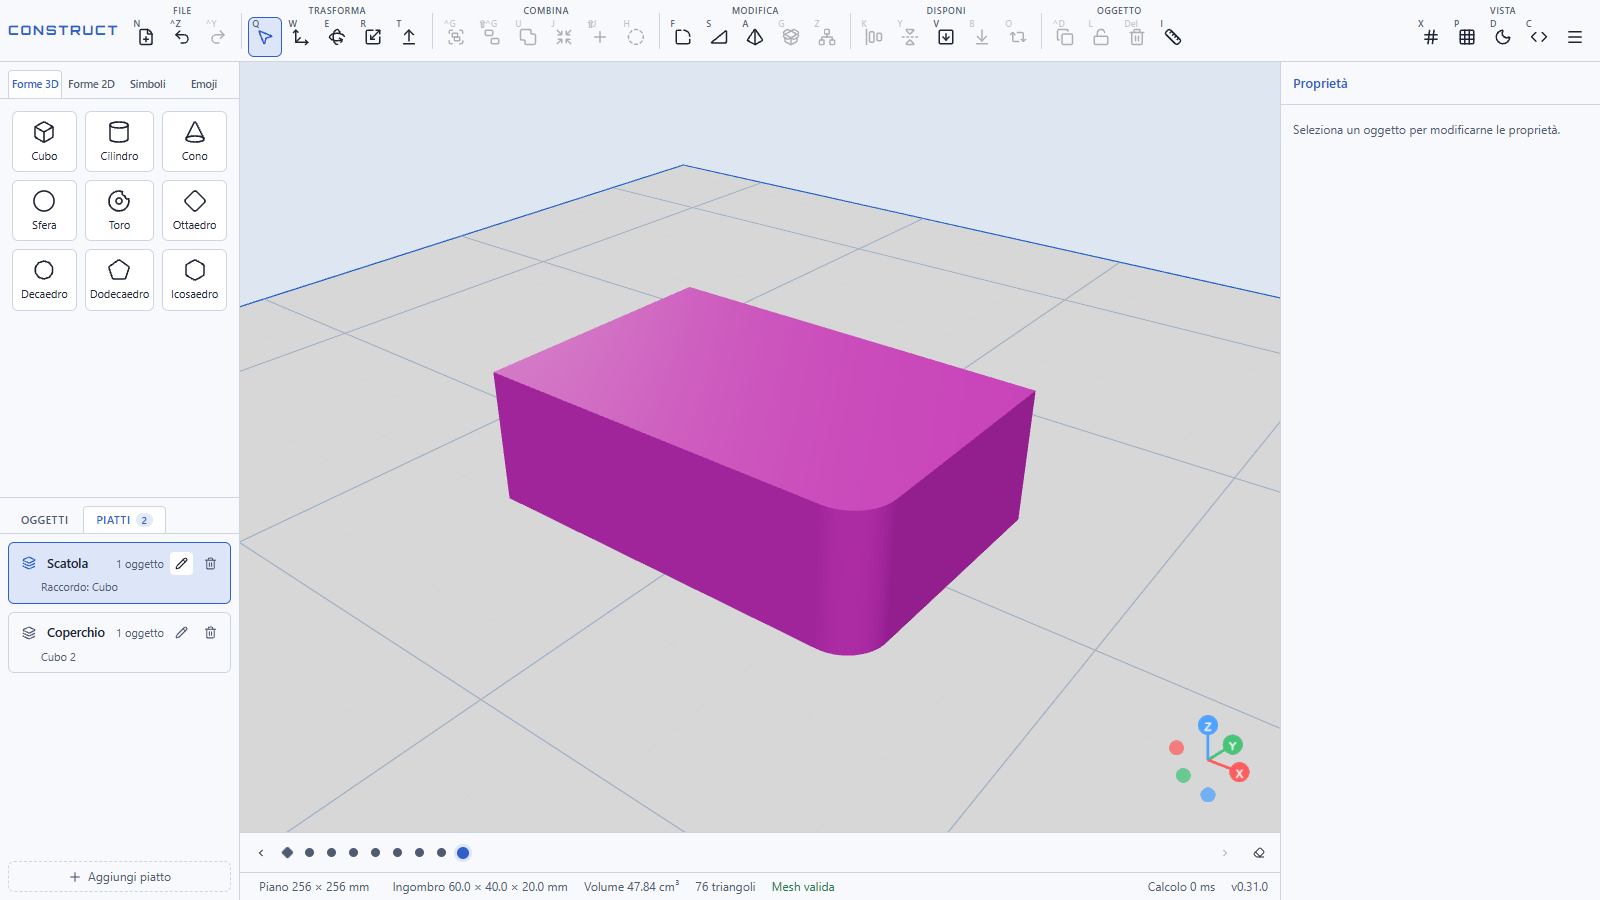Select the Piatti tab
Screen dimensions: 1600x900
124,520
